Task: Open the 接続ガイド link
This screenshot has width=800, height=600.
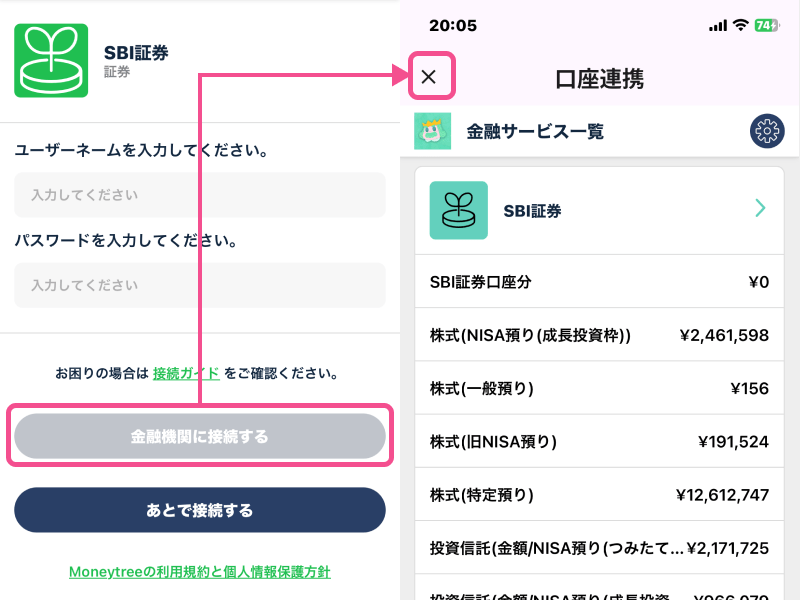Action: [x=186, y=373]
